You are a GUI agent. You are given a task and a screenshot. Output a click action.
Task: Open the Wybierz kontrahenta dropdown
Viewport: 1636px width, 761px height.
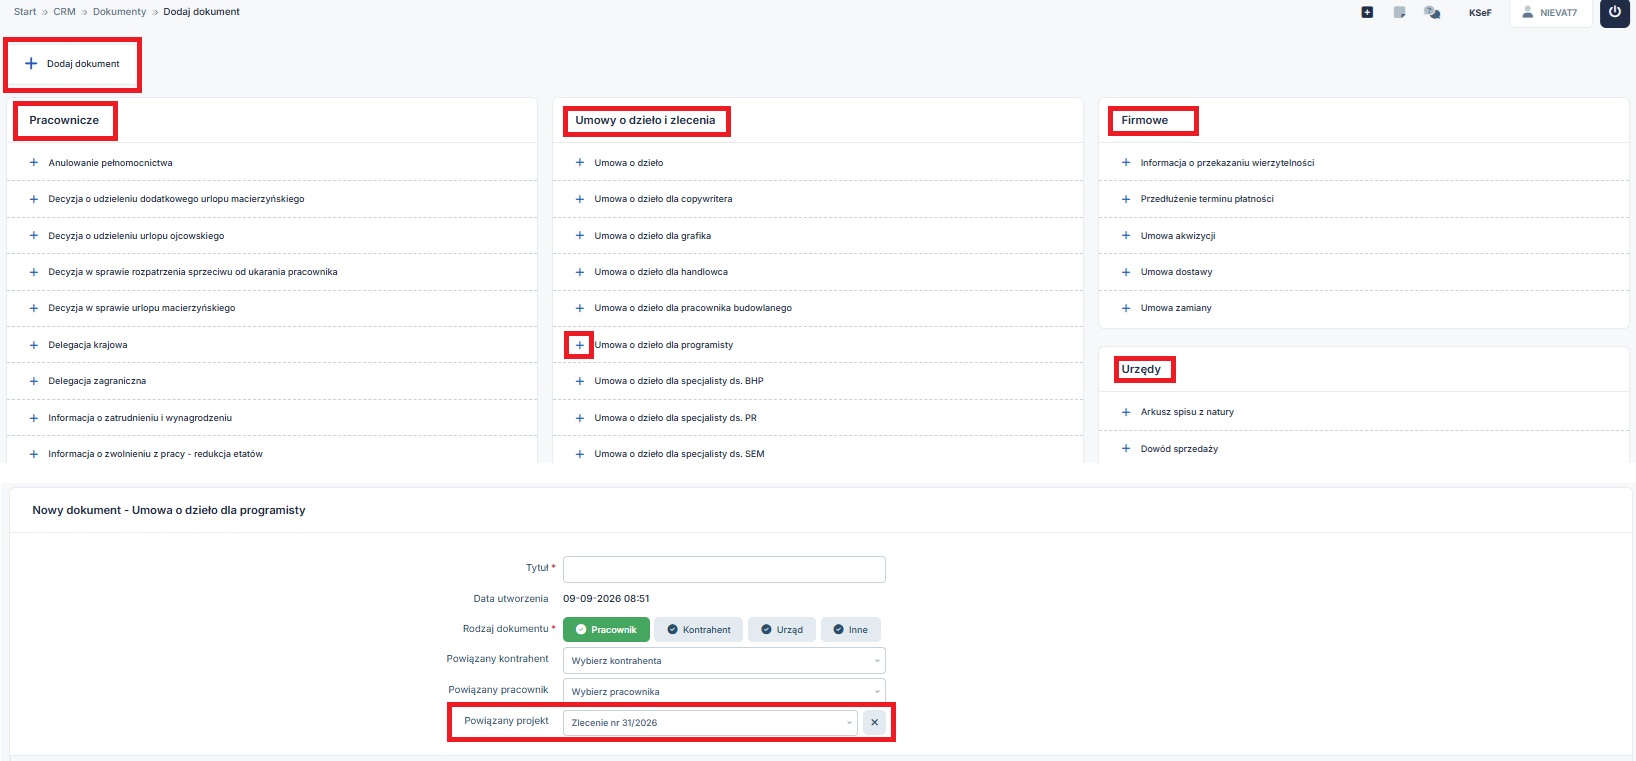click(724, 660)
